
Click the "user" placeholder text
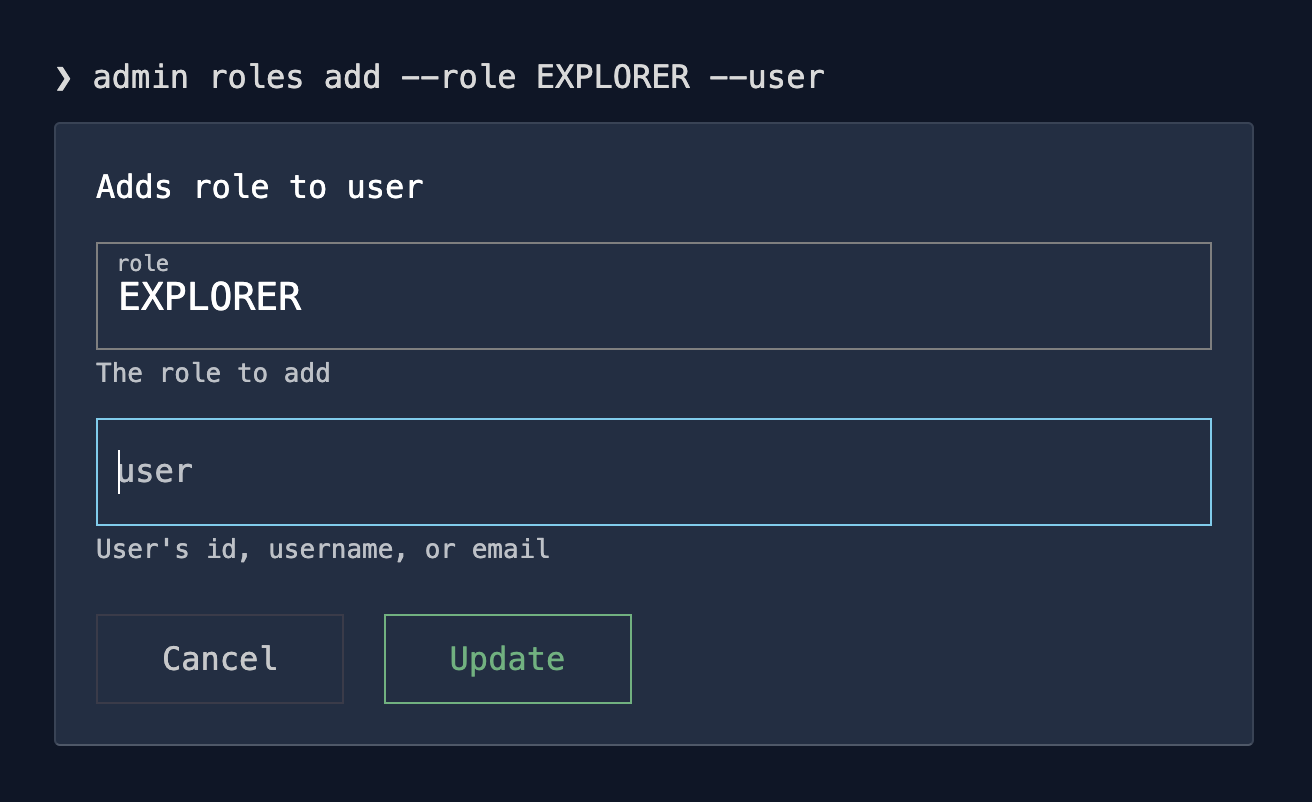tap(156, 471)
